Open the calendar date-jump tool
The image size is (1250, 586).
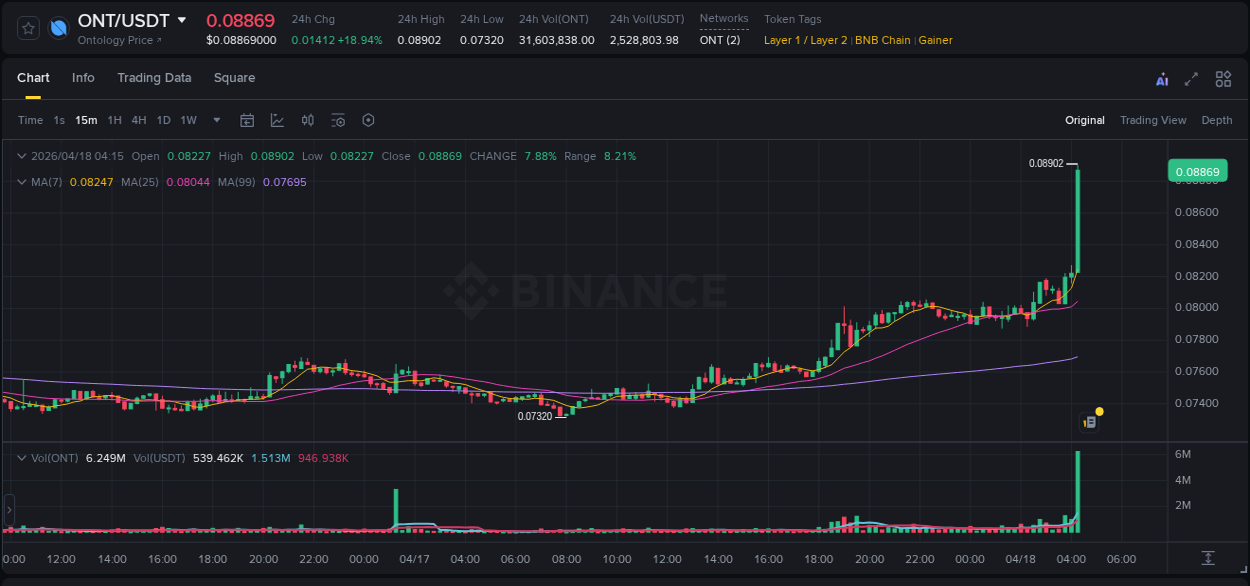[x=247, y=120]
